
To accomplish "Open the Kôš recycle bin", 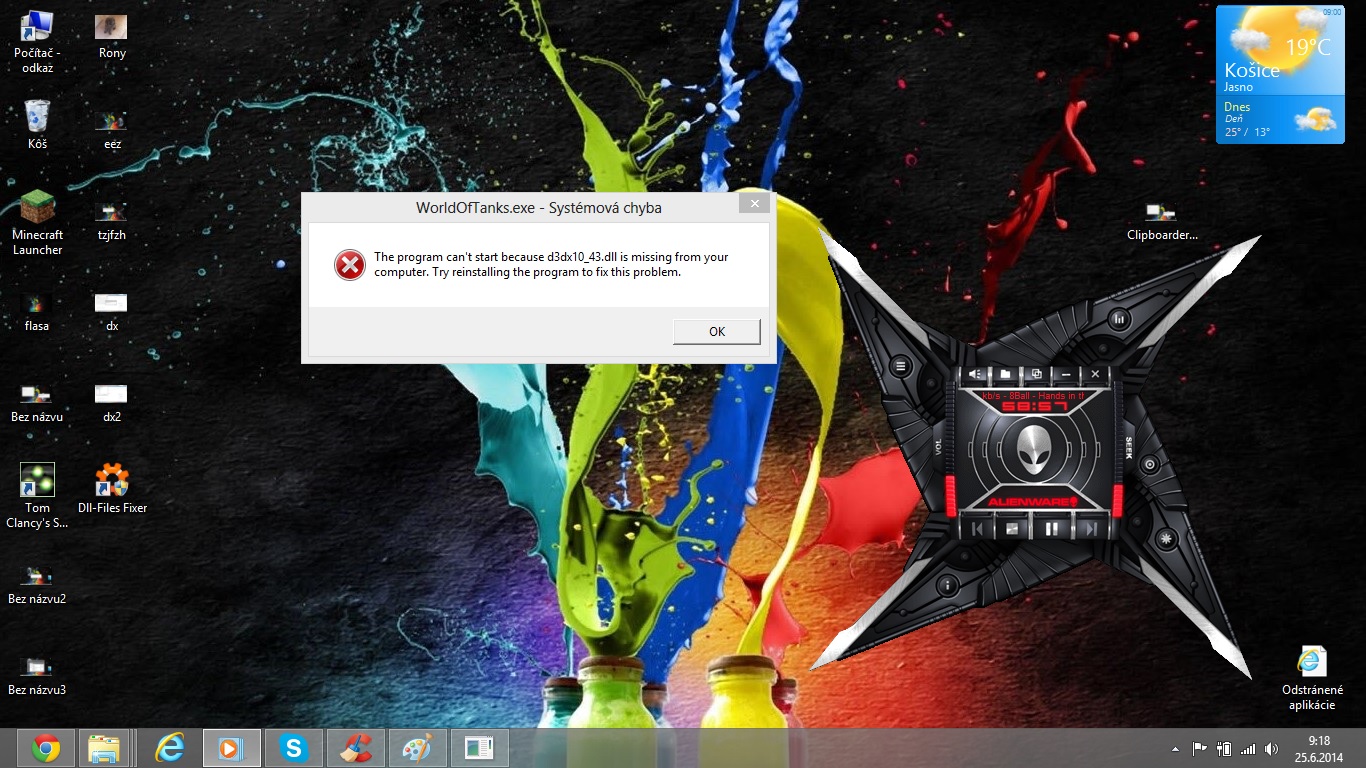I will click(x=38, y=125).
